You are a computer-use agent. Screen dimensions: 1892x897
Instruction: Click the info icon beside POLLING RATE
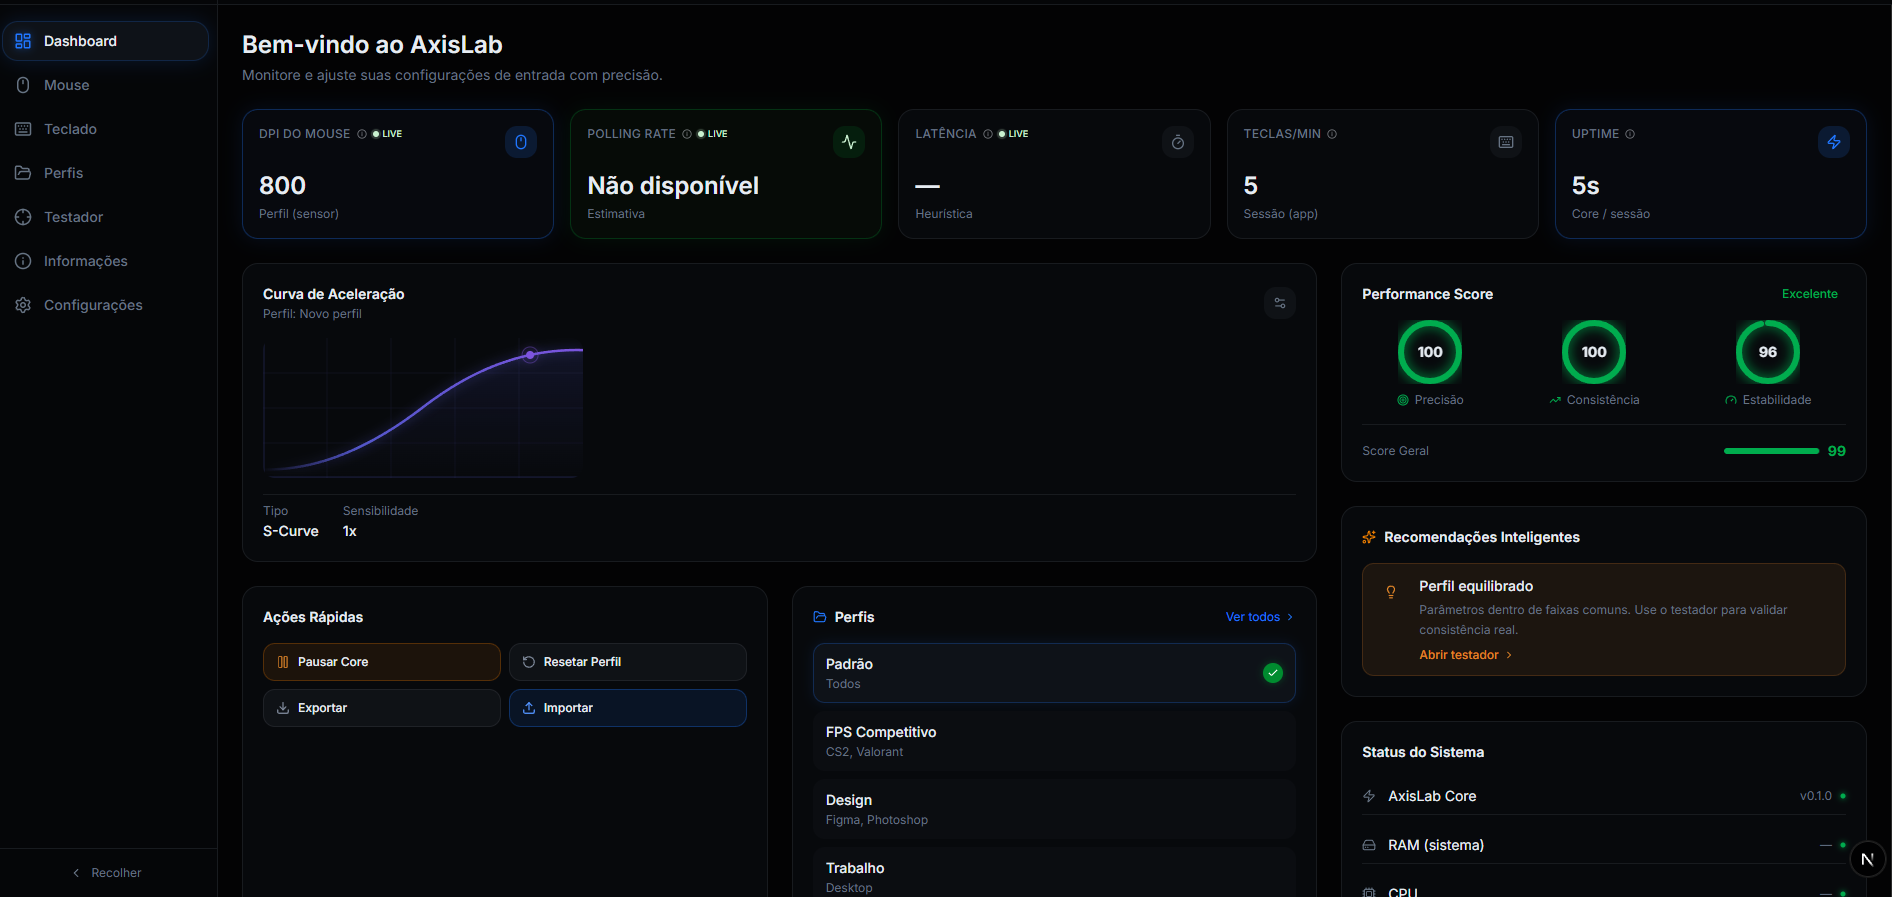[687, 134]
